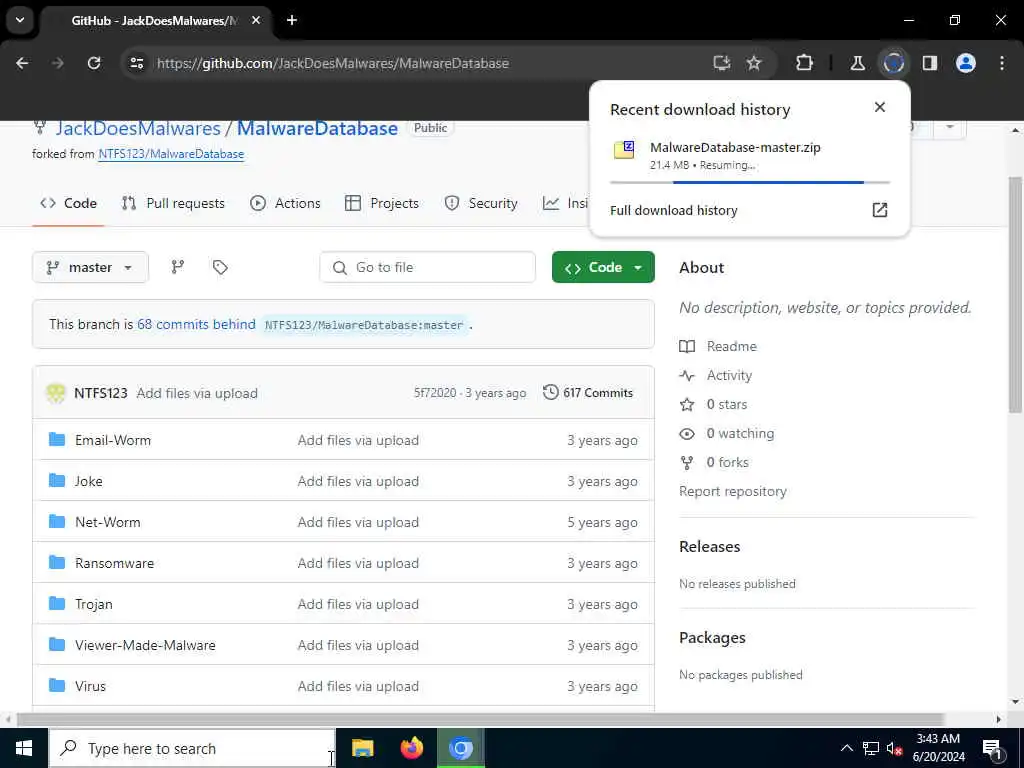Click the Go to file search field

pyautogui.click(x=427, y=267)
